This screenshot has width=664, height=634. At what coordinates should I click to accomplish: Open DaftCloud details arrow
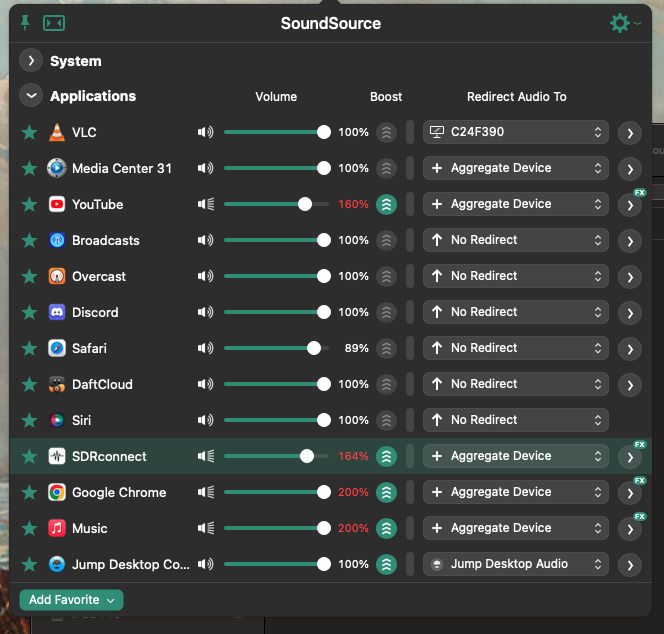click(x=630, y=385)
